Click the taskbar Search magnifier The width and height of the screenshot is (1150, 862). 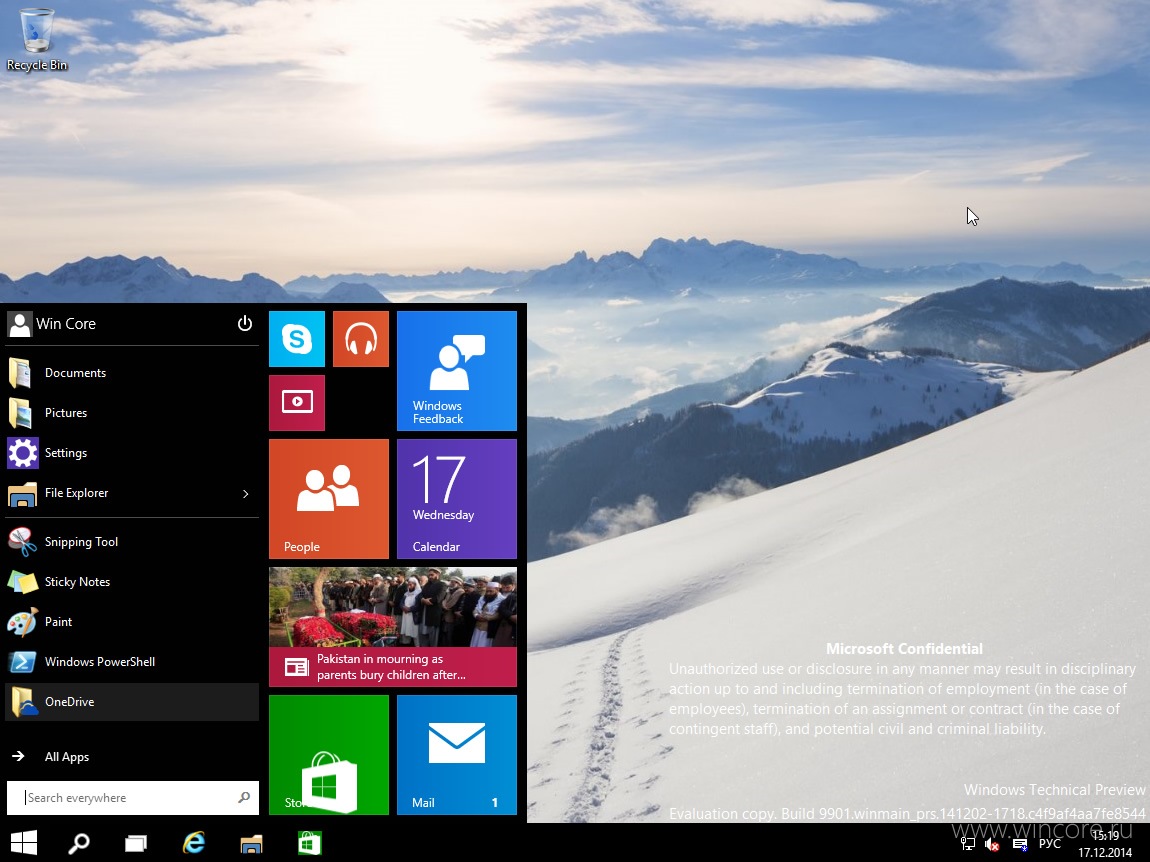point(79,843)
